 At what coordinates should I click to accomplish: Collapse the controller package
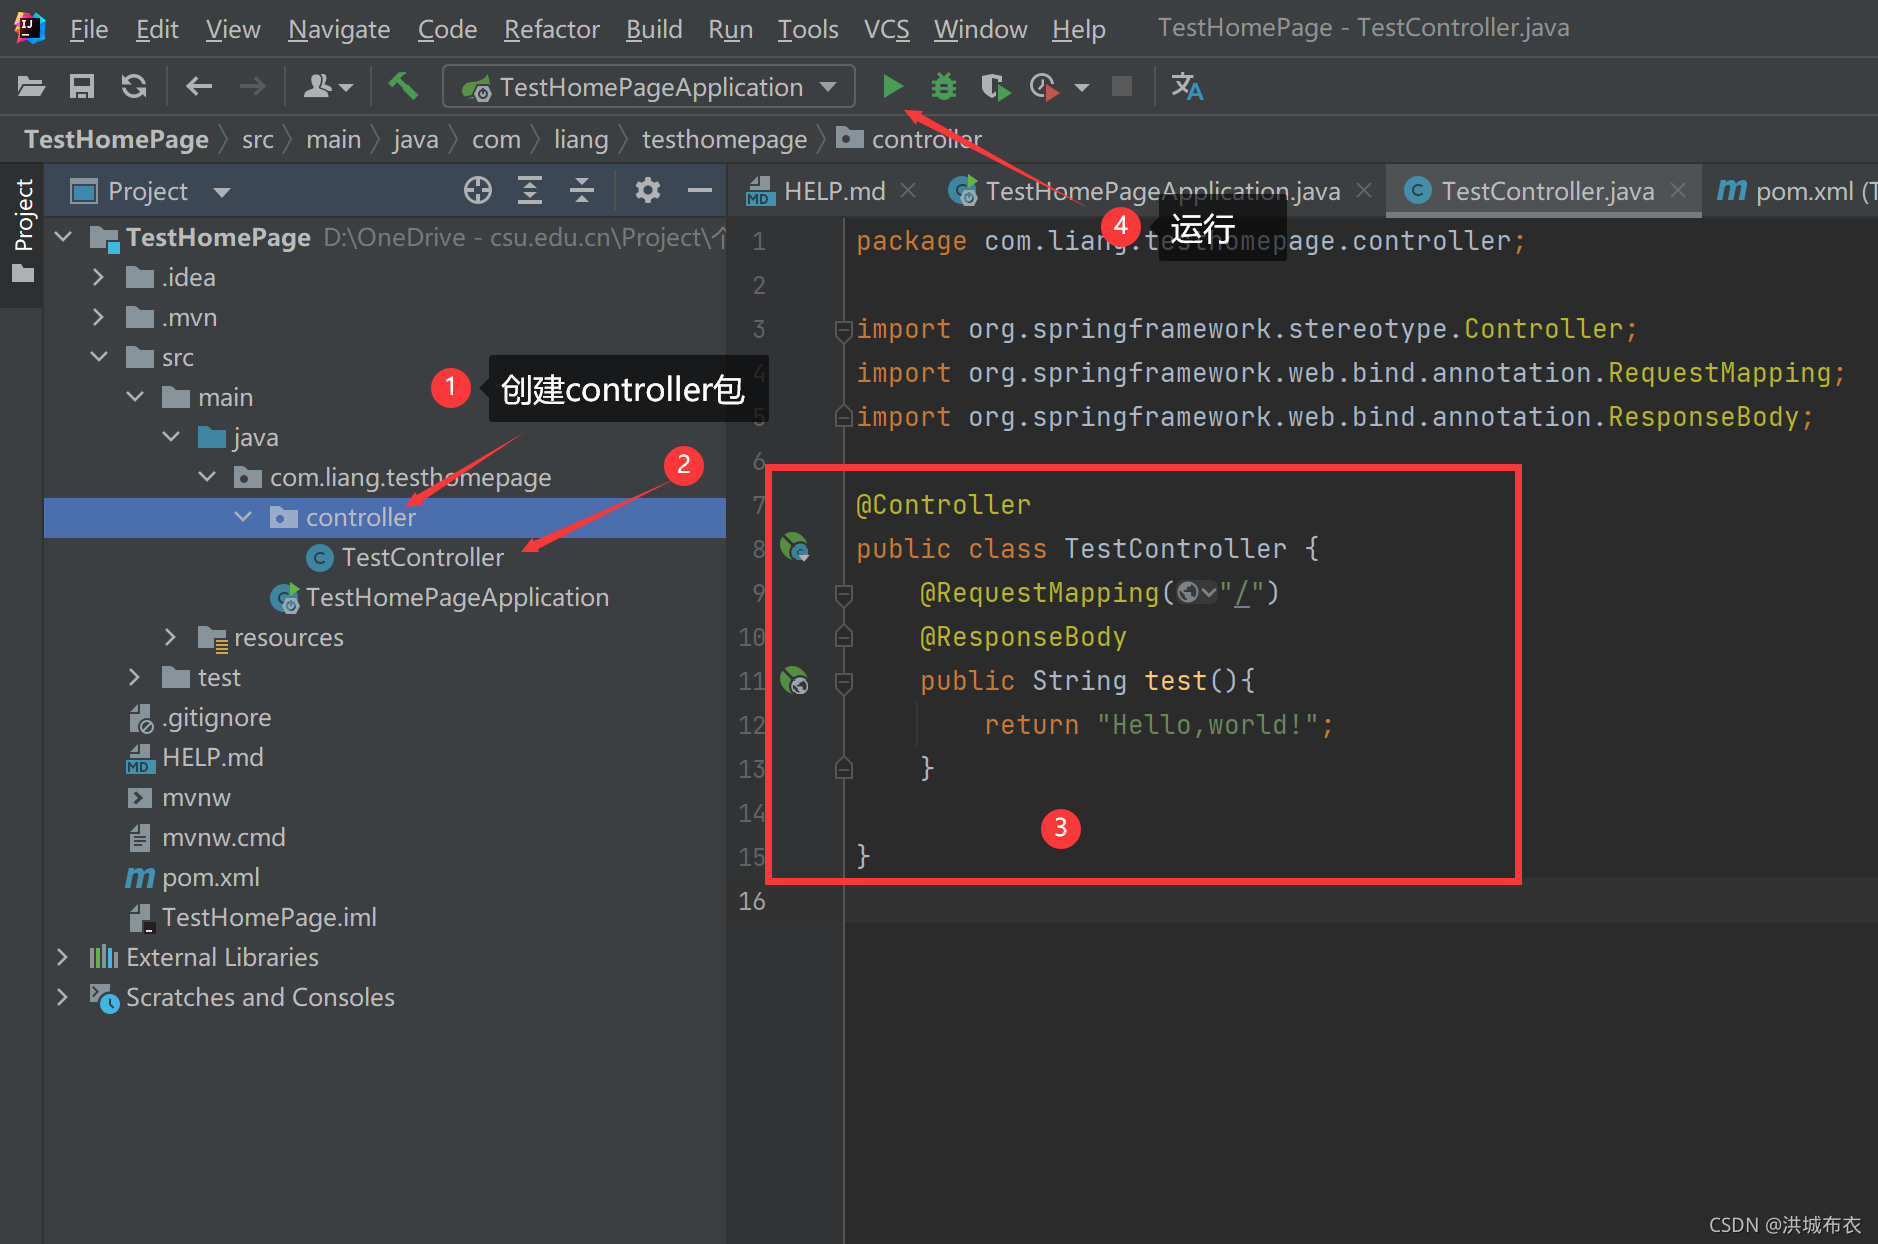pyautogui.click(x=243, y=517)
